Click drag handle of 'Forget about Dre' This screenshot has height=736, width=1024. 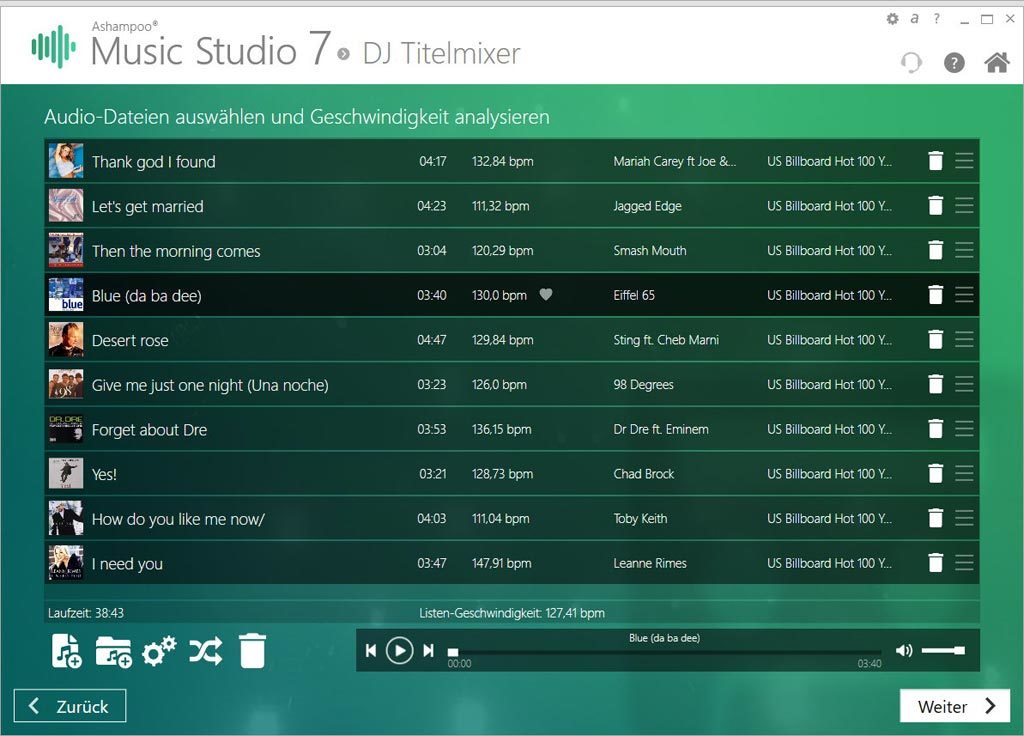(964, 429)
